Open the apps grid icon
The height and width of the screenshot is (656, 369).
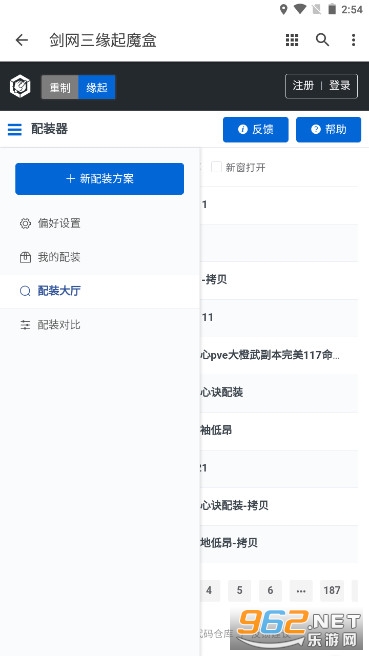pos(292,40)
